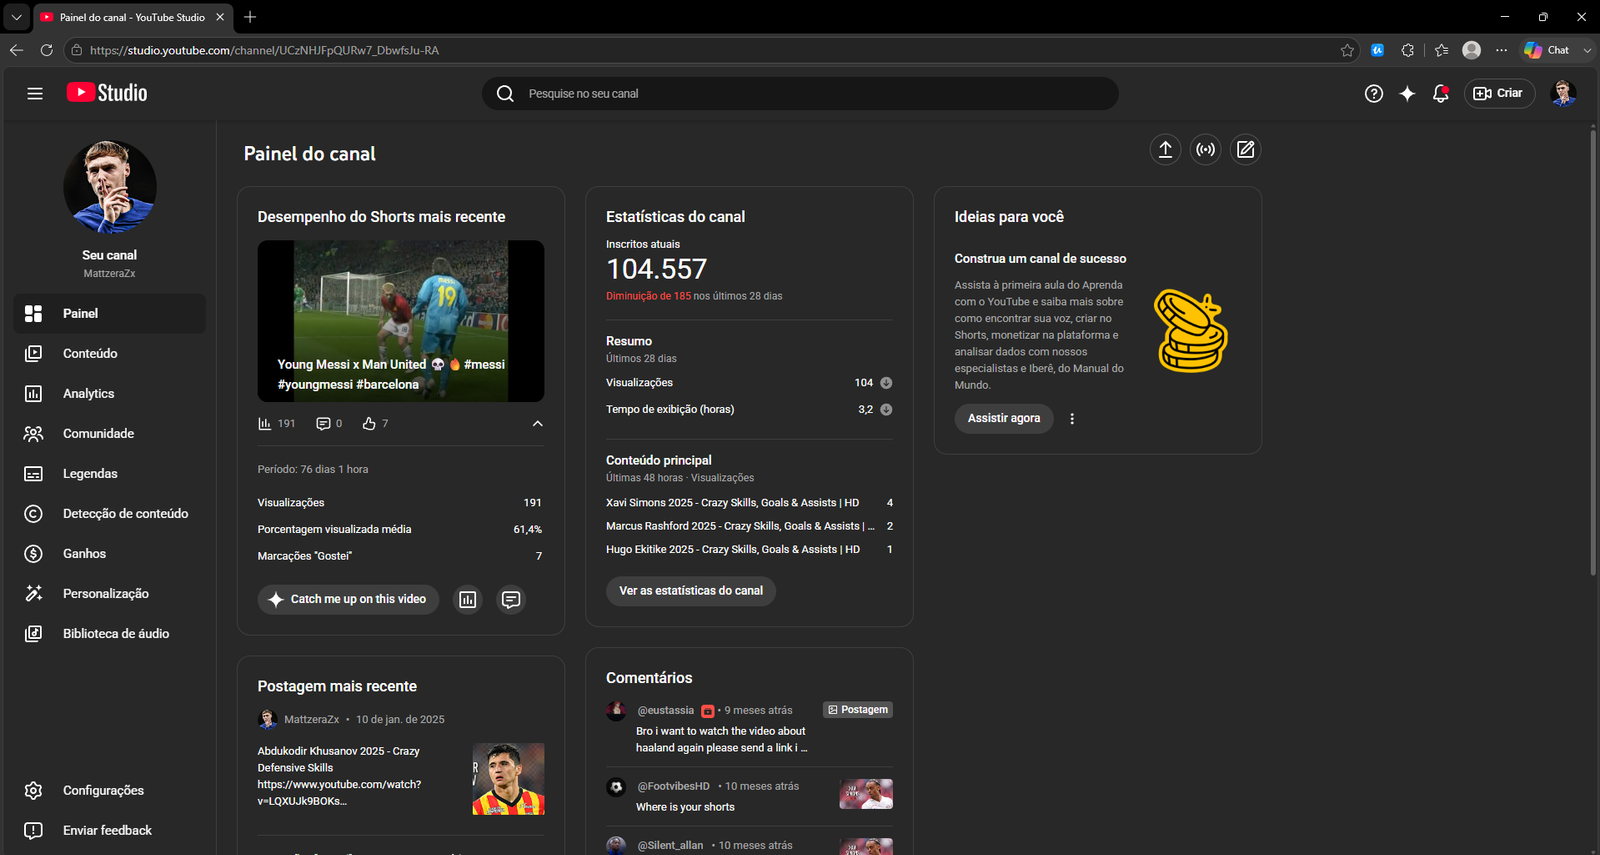Open Comunidade in the sidebar
Screen dimensions: 1600x855
point(110,433)
